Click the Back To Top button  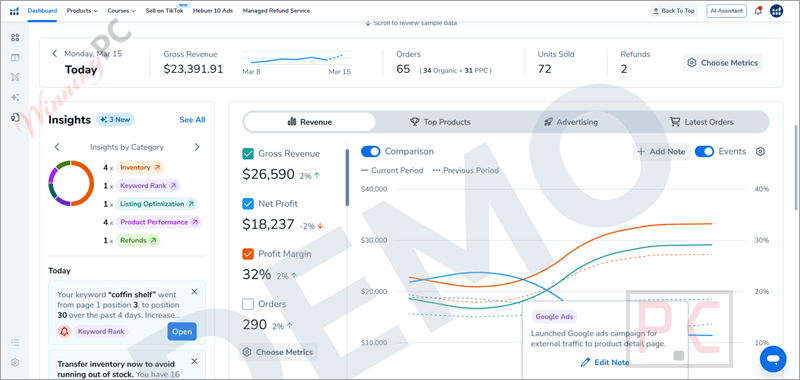[x=673, y=11]
